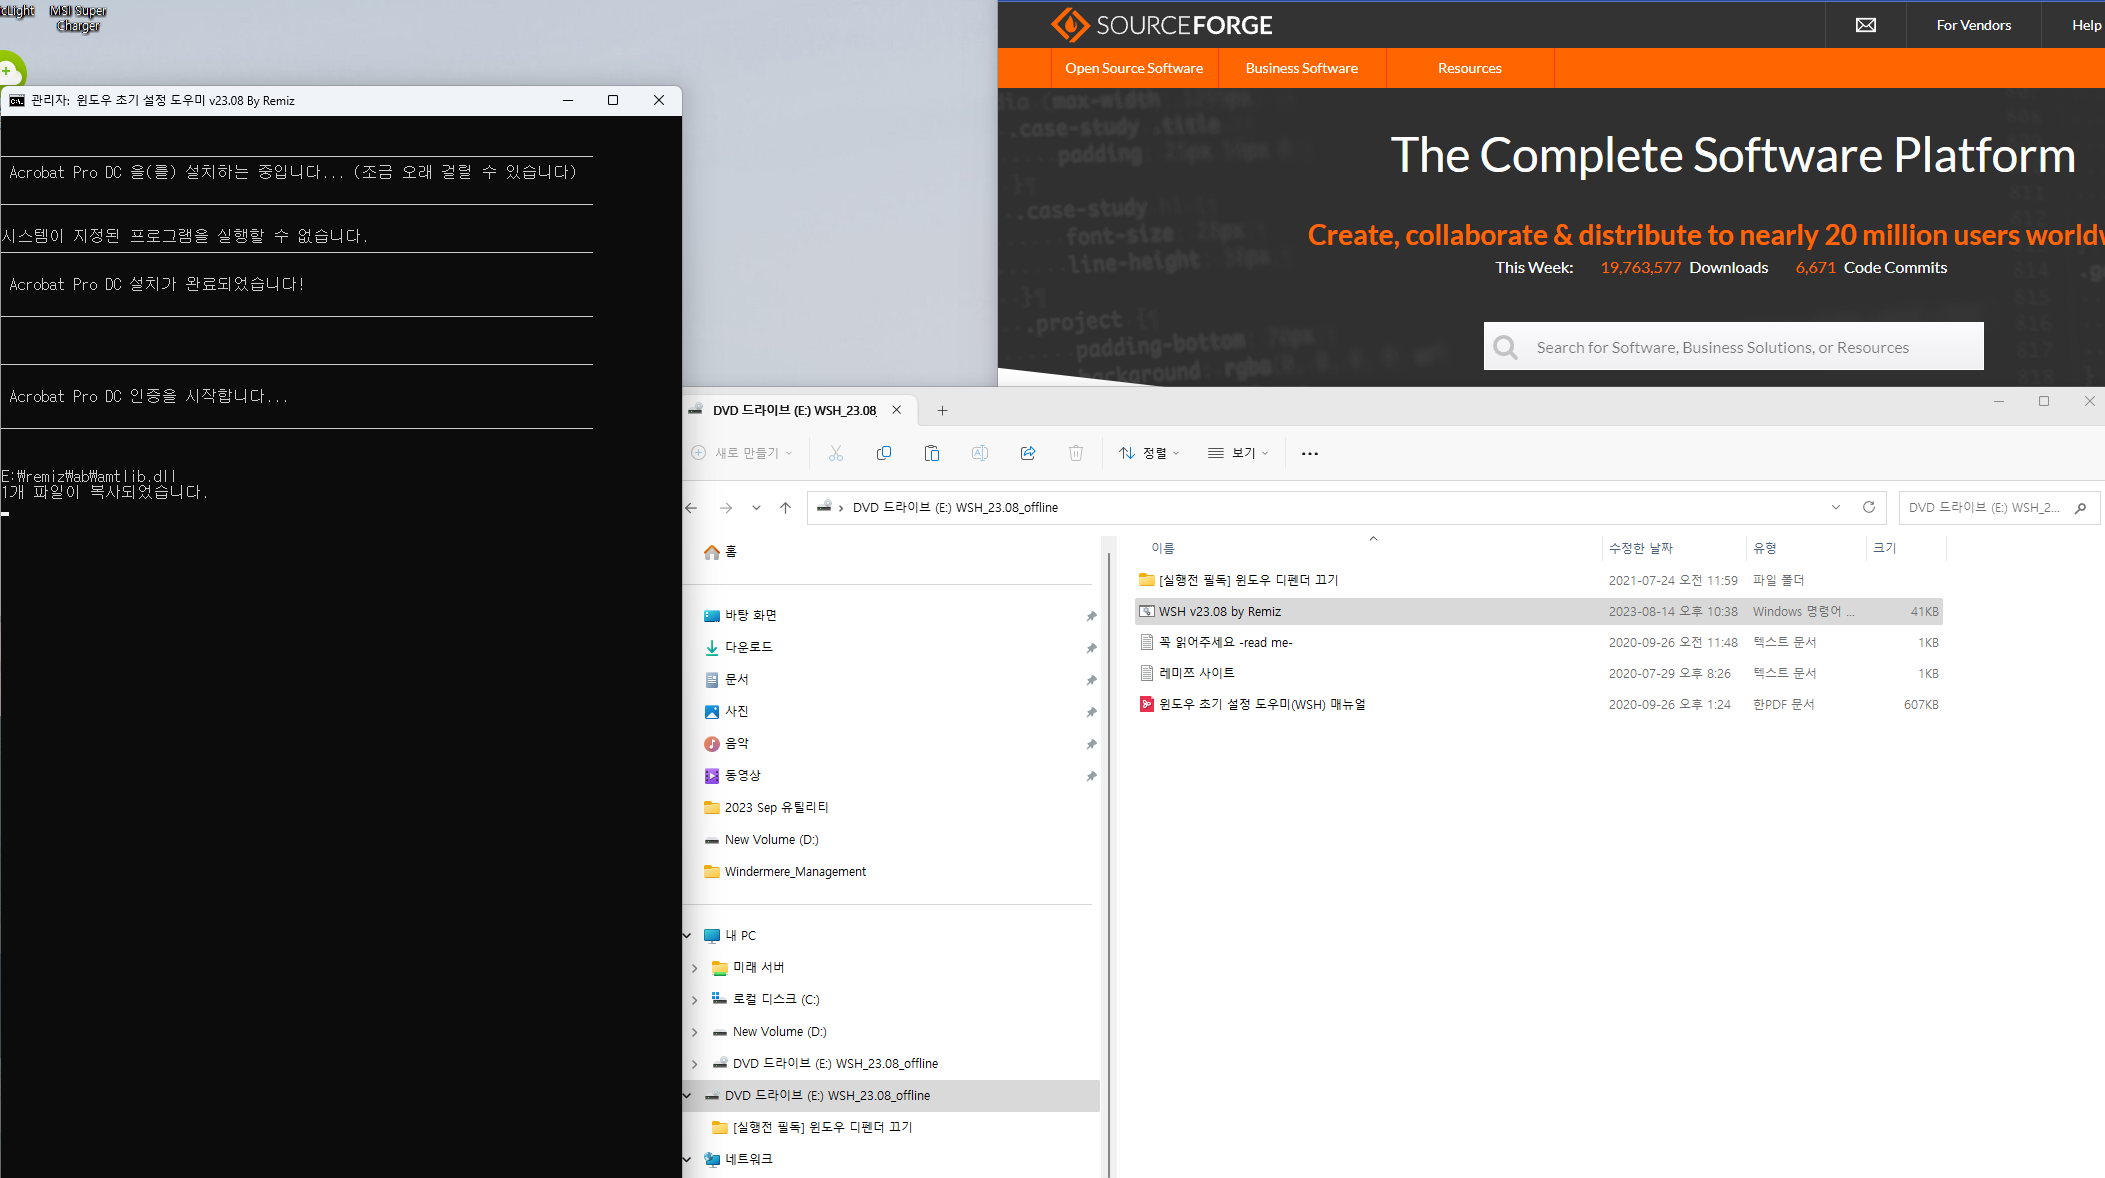The image size is (2105, 1178).
Task: Expand New Volume (D:) under 내 PC
Action: click(695, 1032)
